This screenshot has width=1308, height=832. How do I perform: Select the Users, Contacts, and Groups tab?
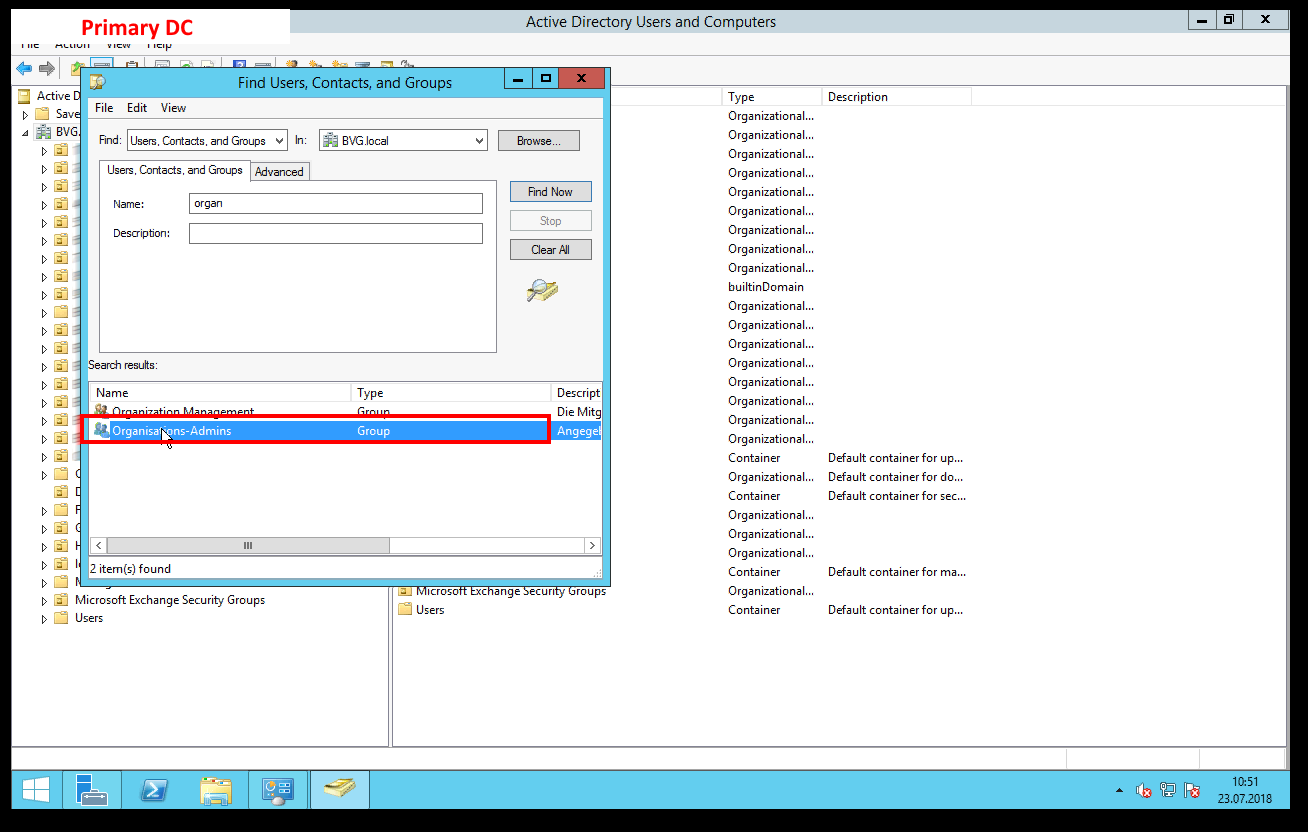pos(175,170)
